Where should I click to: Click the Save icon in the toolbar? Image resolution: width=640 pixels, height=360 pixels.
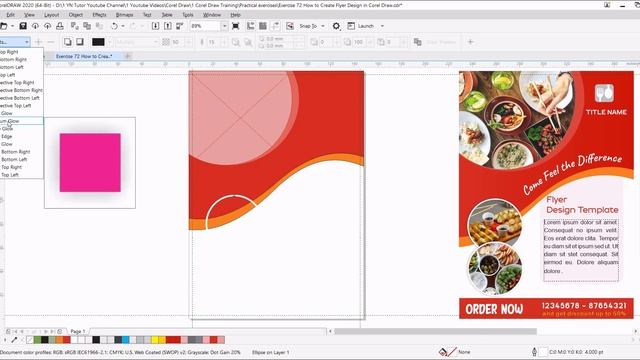coord(23,26)
